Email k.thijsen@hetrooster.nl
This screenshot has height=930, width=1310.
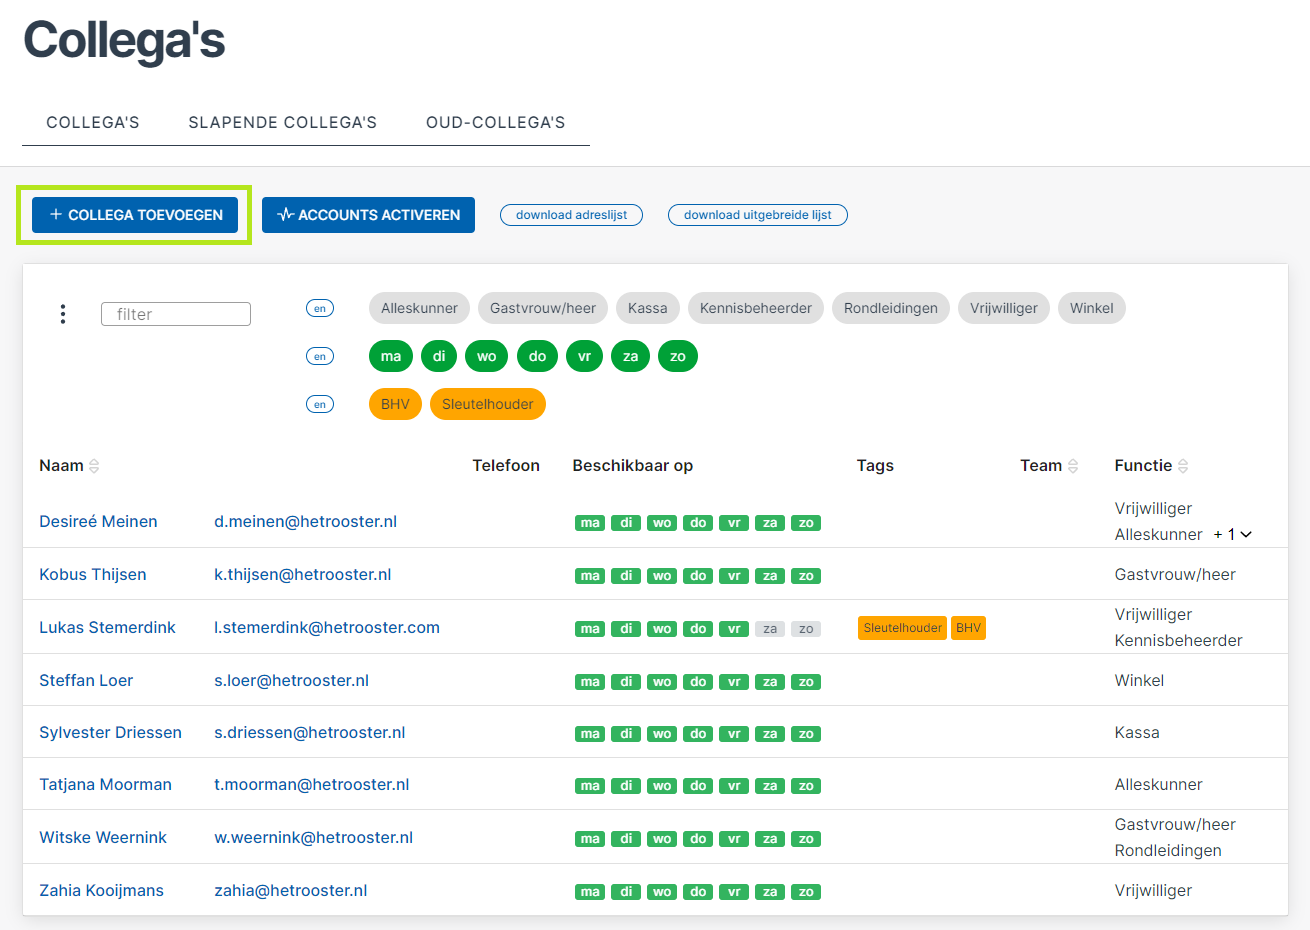click(302, 574)
